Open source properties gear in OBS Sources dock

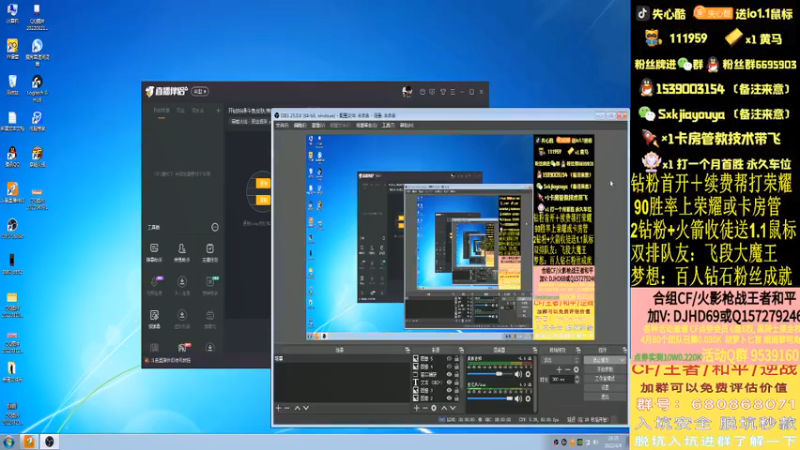434,408
